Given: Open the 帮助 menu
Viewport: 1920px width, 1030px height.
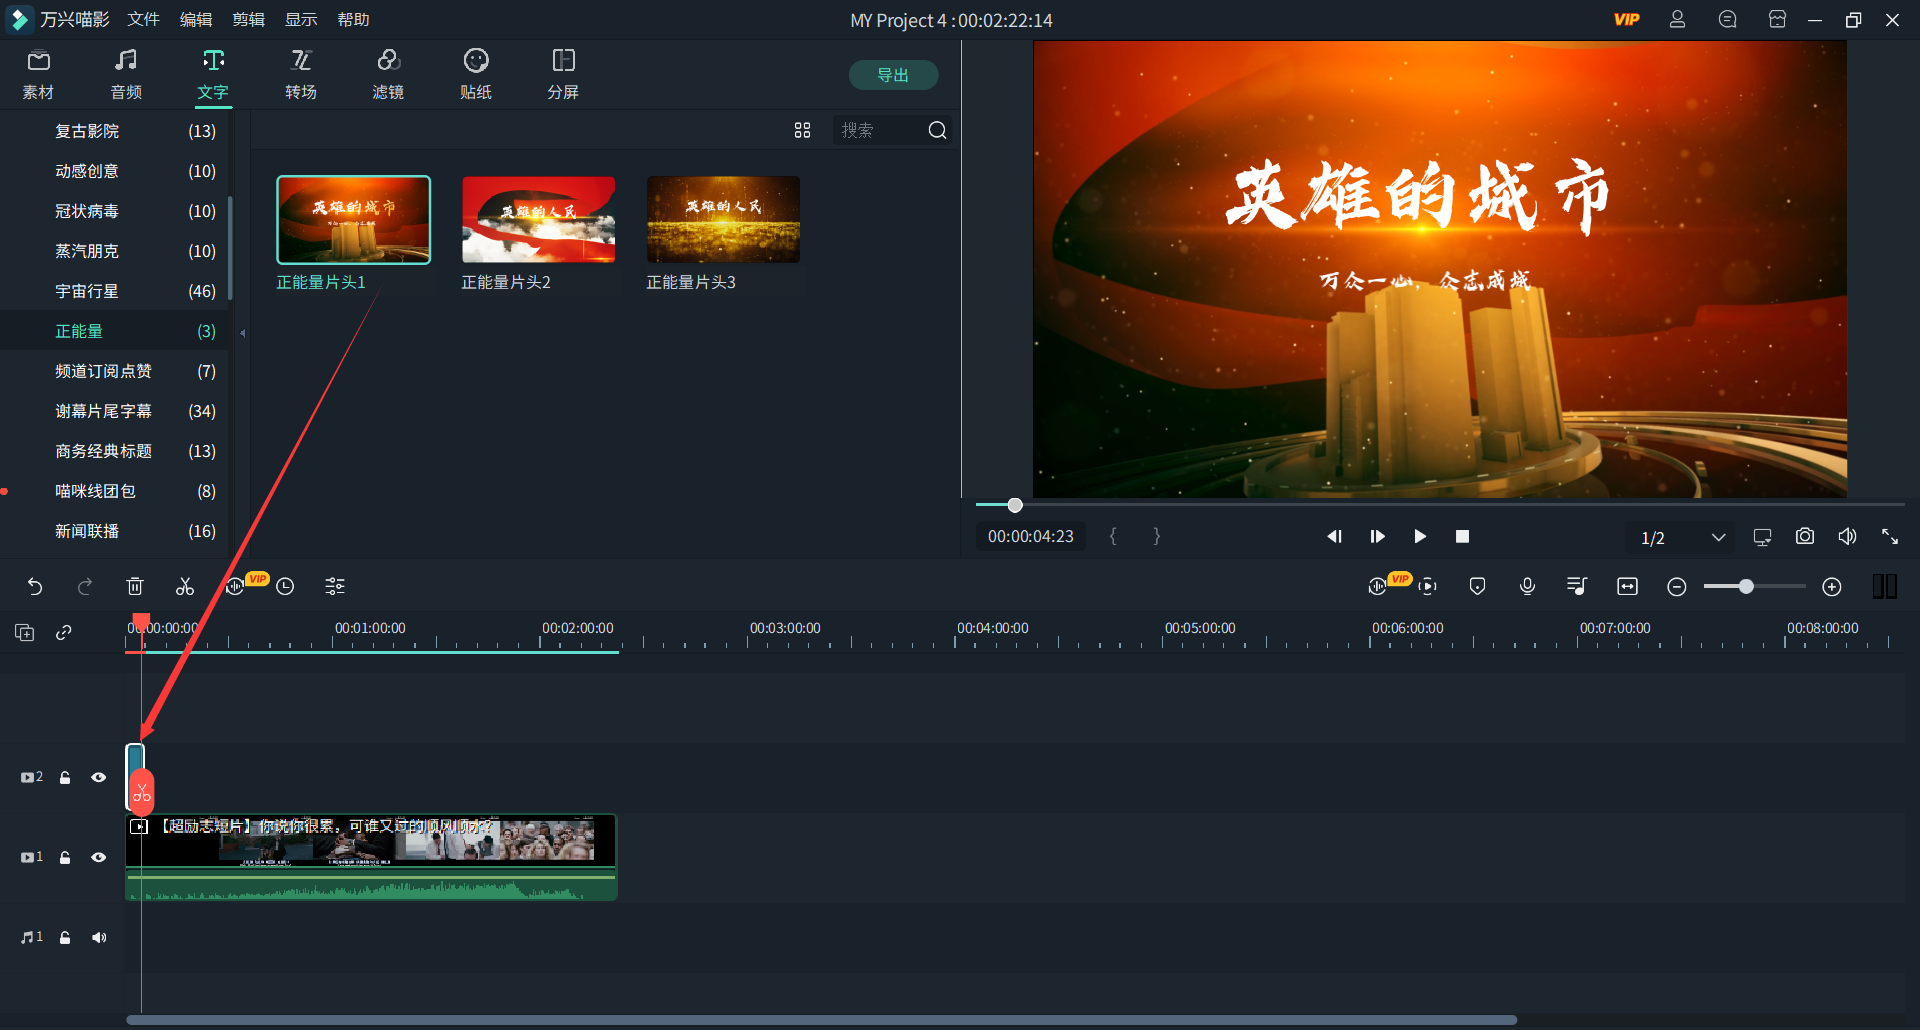Looking at the screenshot, I should coord(352,19).
